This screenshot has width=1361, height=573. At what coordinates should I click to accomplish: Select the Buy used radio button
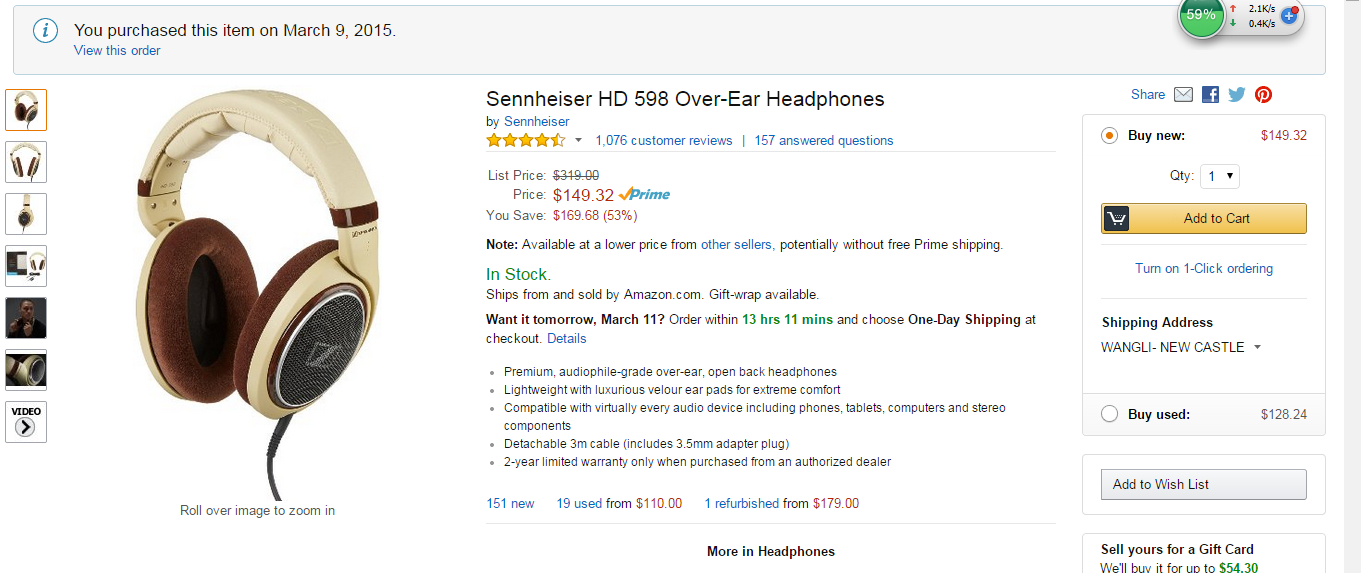[1109, 414]
